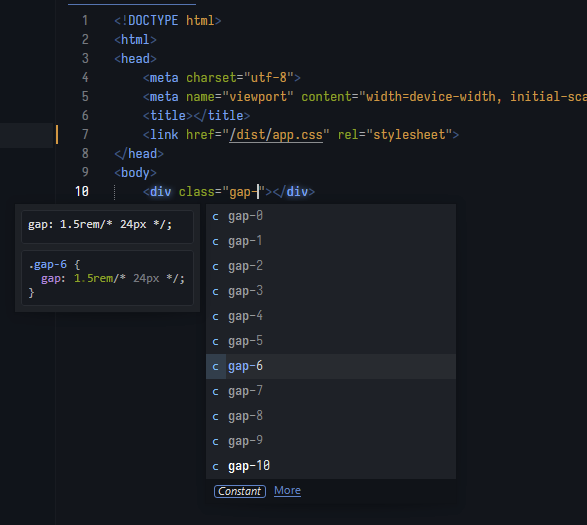Select the gap-0 completion icon
587x525 pixels.
point(216,216)
